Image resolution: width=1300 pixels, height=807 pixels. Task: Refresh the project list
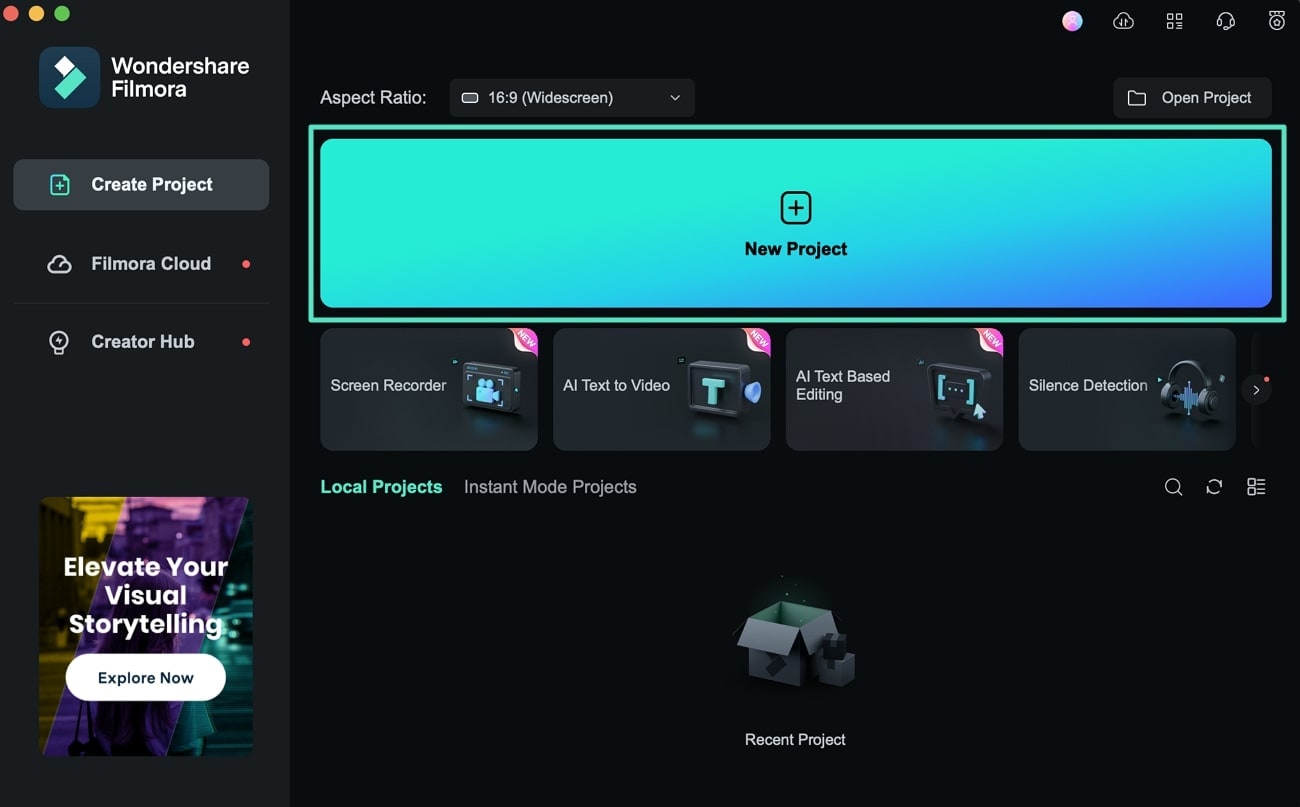[x=1214, y=487]
